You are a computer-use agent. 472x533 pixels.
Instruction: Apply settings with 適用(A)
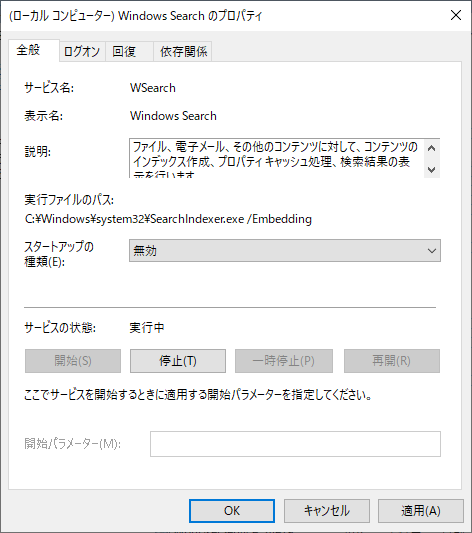point(421,511)
